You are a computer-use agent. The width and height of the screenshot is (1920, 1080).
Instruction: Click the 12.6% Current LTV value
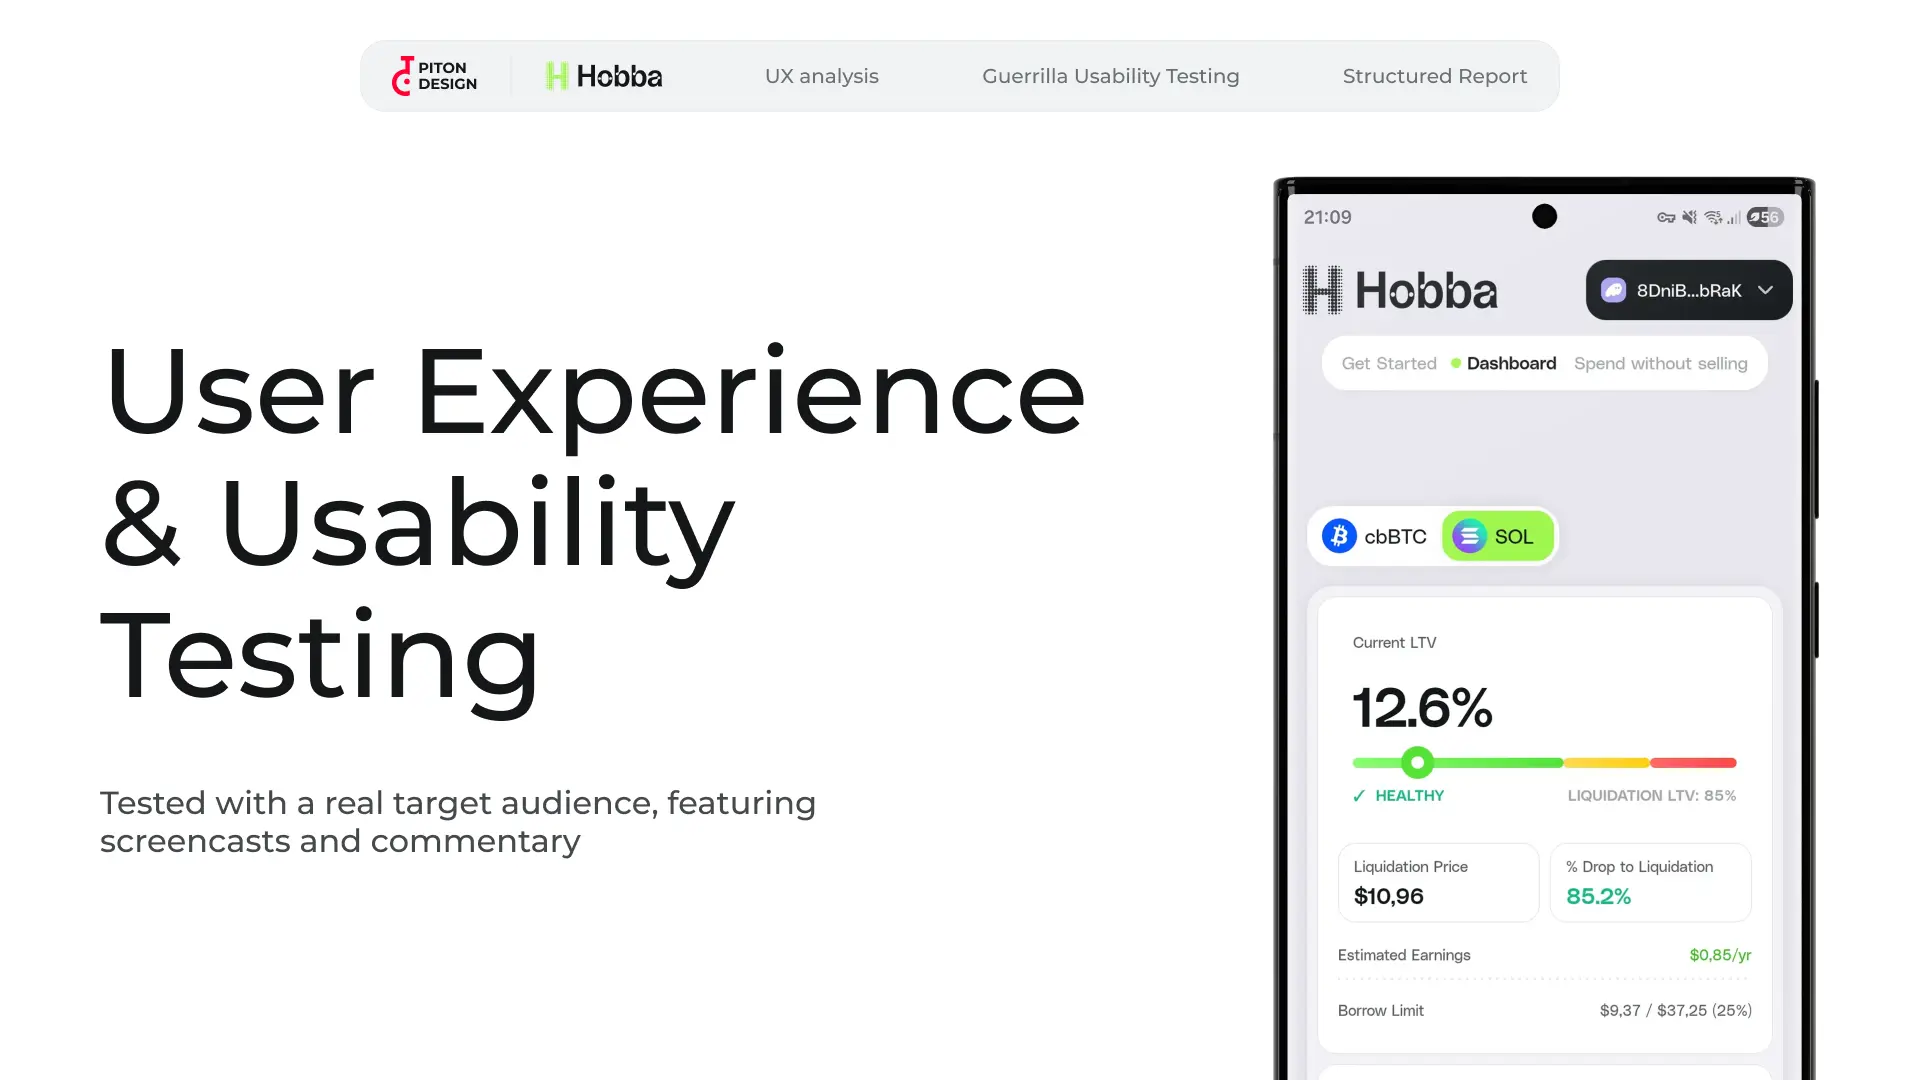[x=1422, y=708]
